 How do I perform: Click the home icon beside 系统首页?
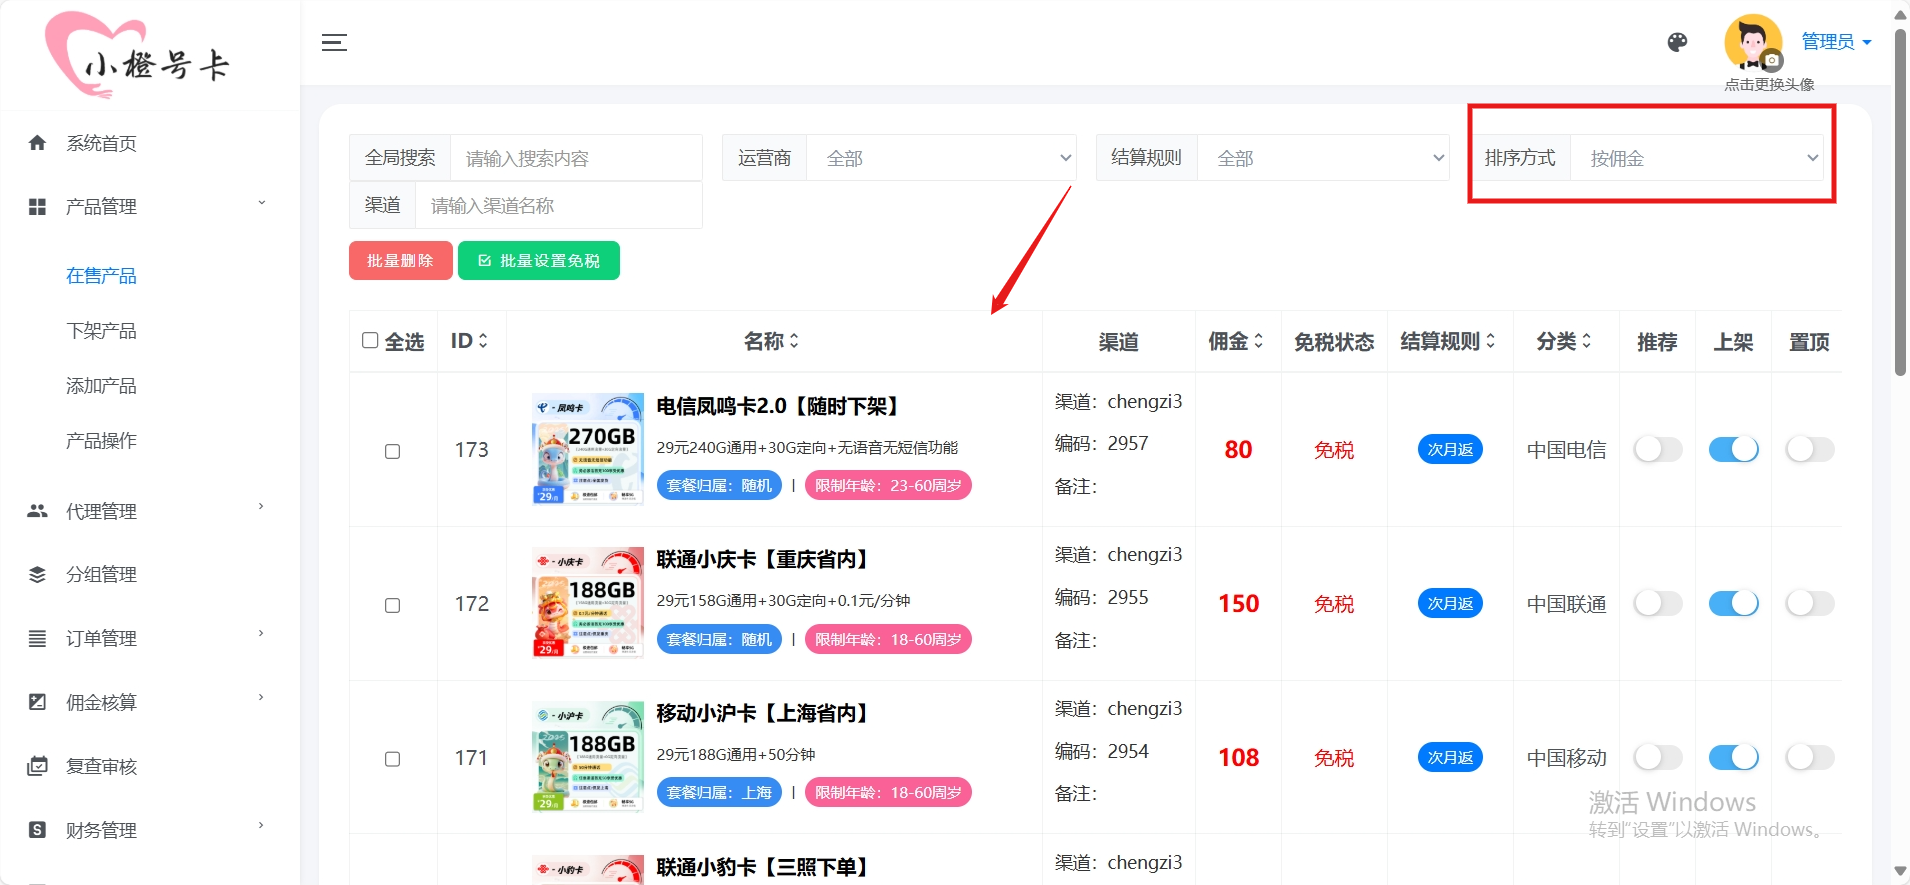pyautogui.click(x=37, y=143)
